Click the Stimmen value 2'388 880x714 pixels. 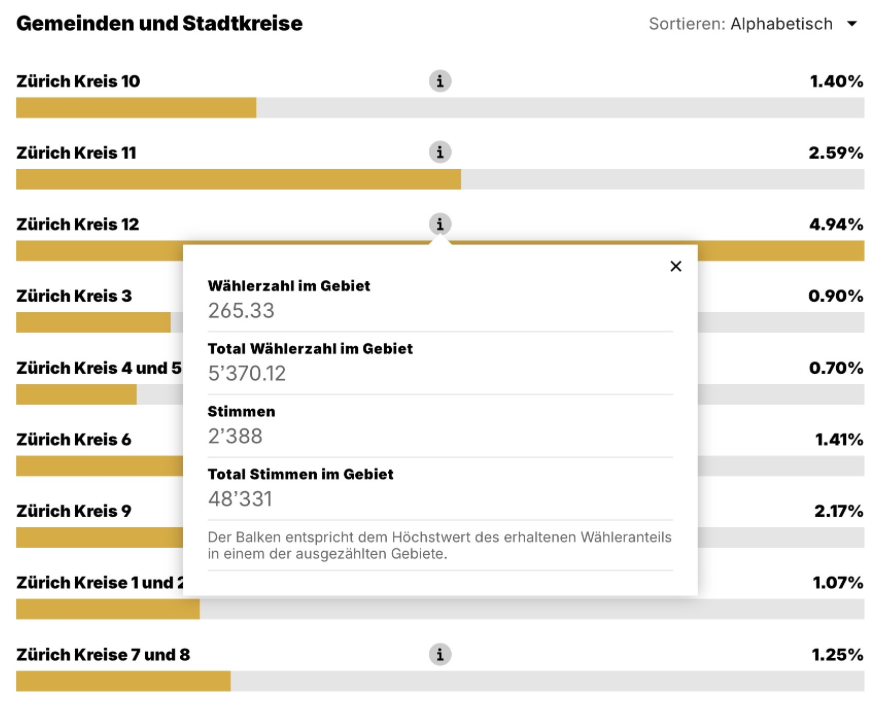coord(235,436)
